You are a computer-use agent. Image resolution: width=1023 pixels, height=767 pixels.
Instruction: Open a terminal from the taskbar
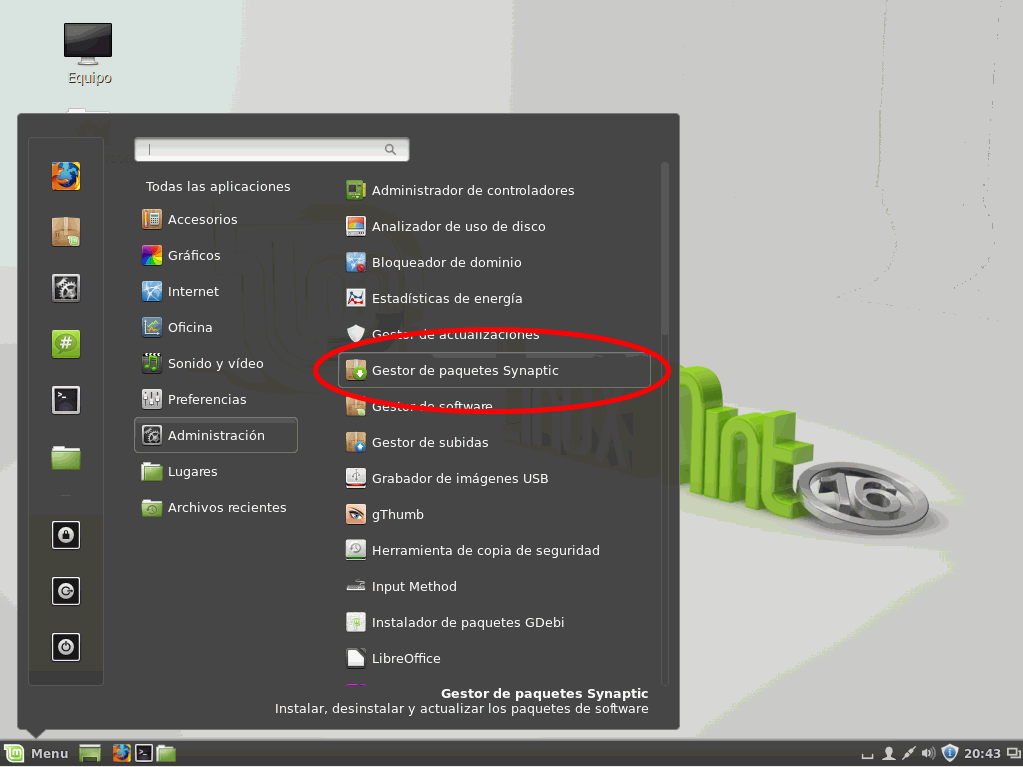143,753
